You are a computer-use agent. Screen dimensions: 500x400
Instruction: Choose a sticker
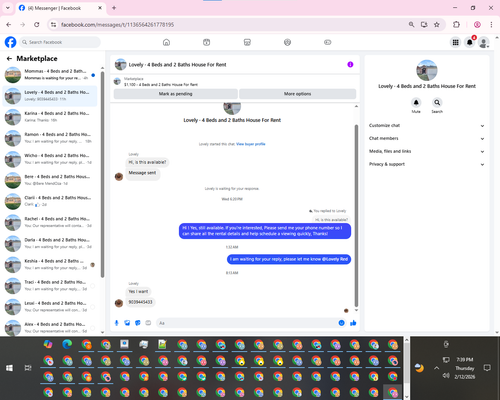click(x=138, y=323)
